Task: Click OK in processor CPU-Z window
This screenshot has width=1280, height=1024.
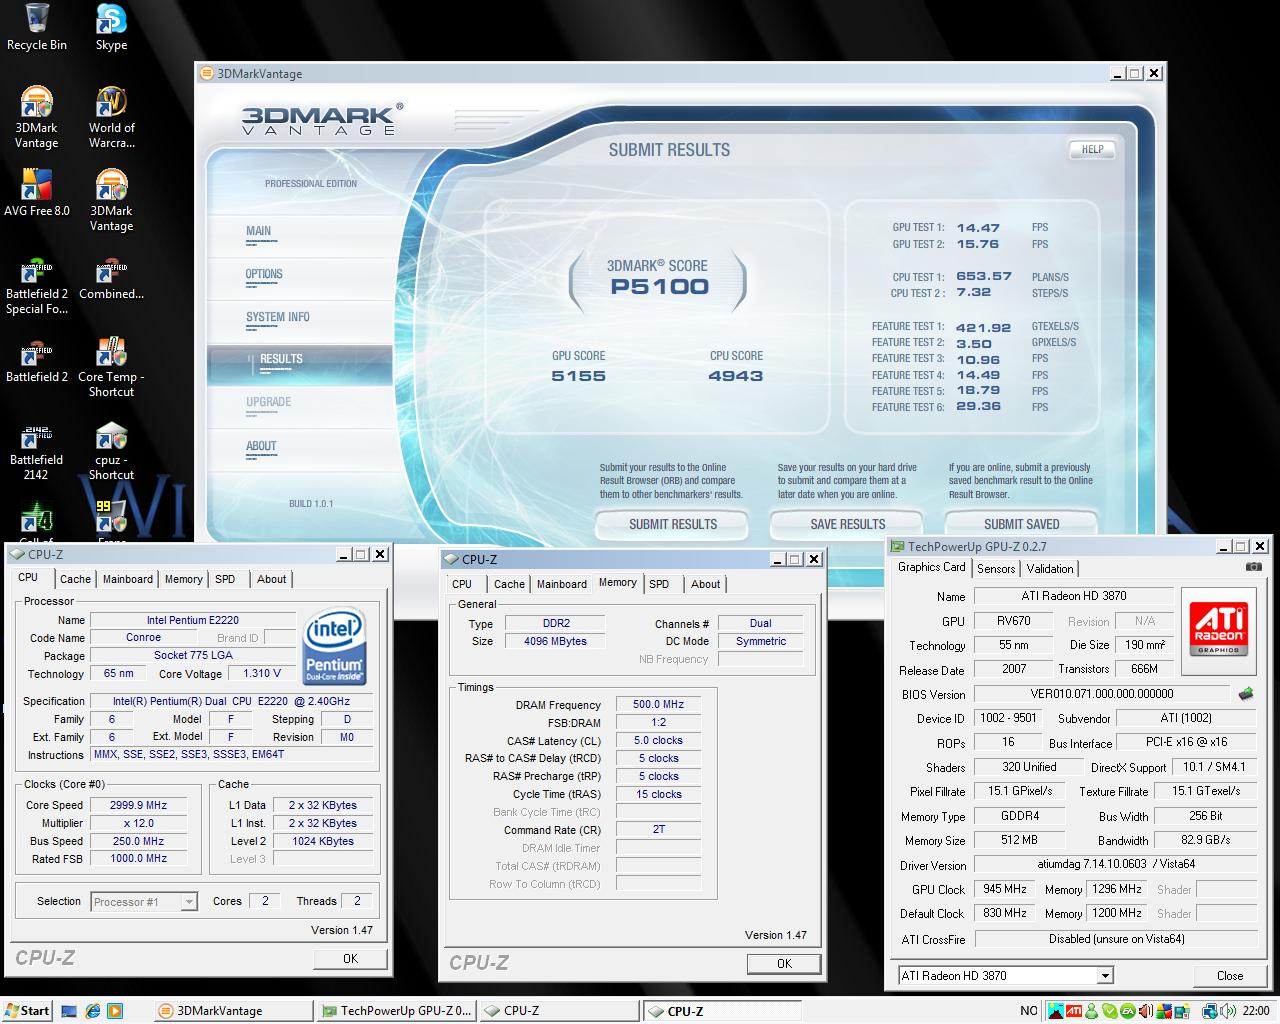Action: [350, 958]
